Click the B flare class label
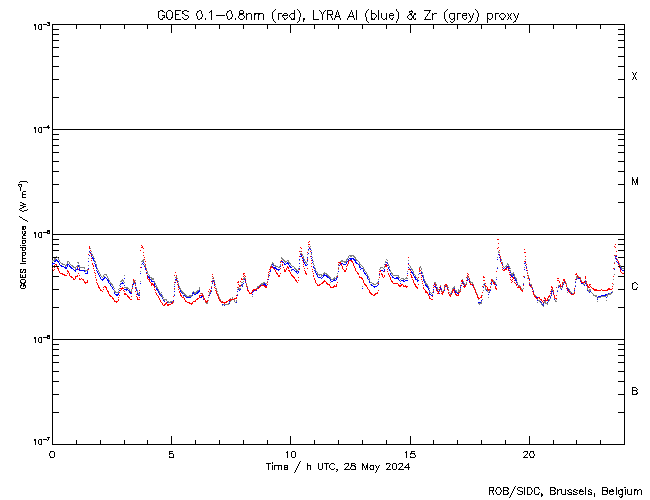Screen dimensions: 650x500 tap(635, 391)
